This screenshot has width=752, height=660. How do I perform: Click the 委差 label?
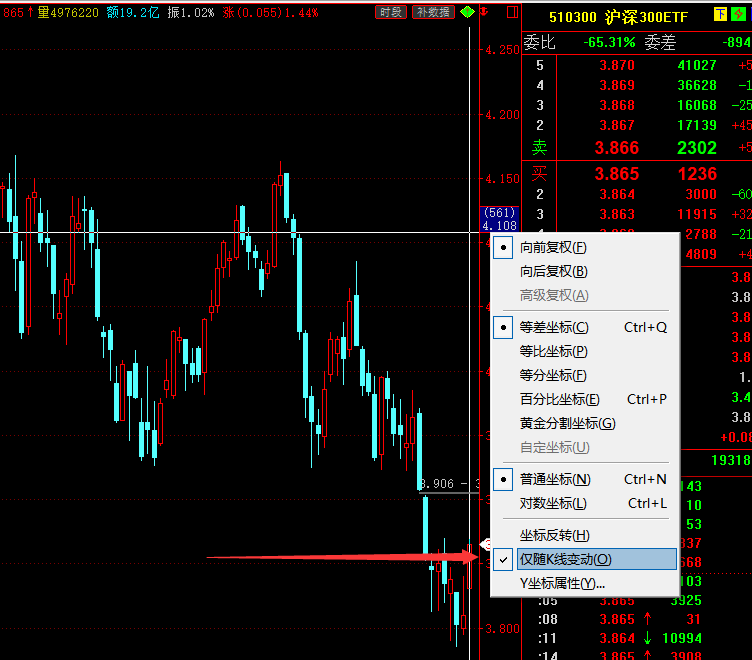660,43
